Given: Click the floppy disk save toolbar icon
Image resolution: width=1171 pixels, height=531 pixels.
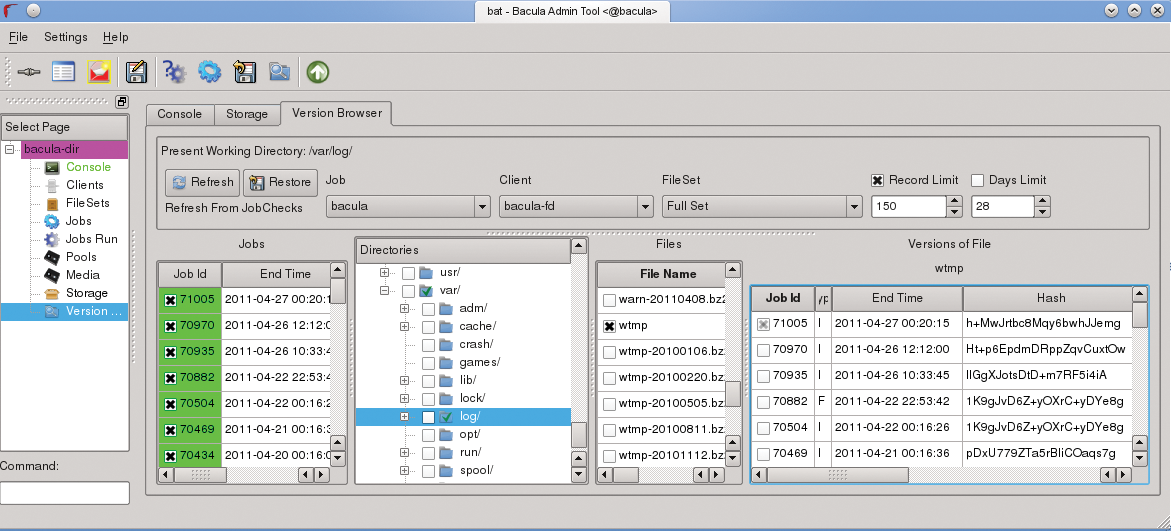Looking at the screenshot, I should (136, 72).
